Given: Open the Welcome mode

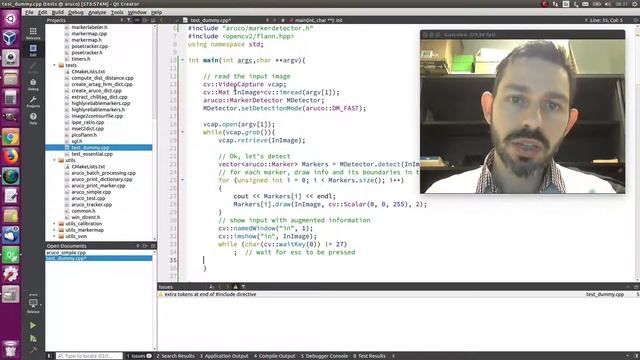Looking at the screenshot, I should 33,33.
